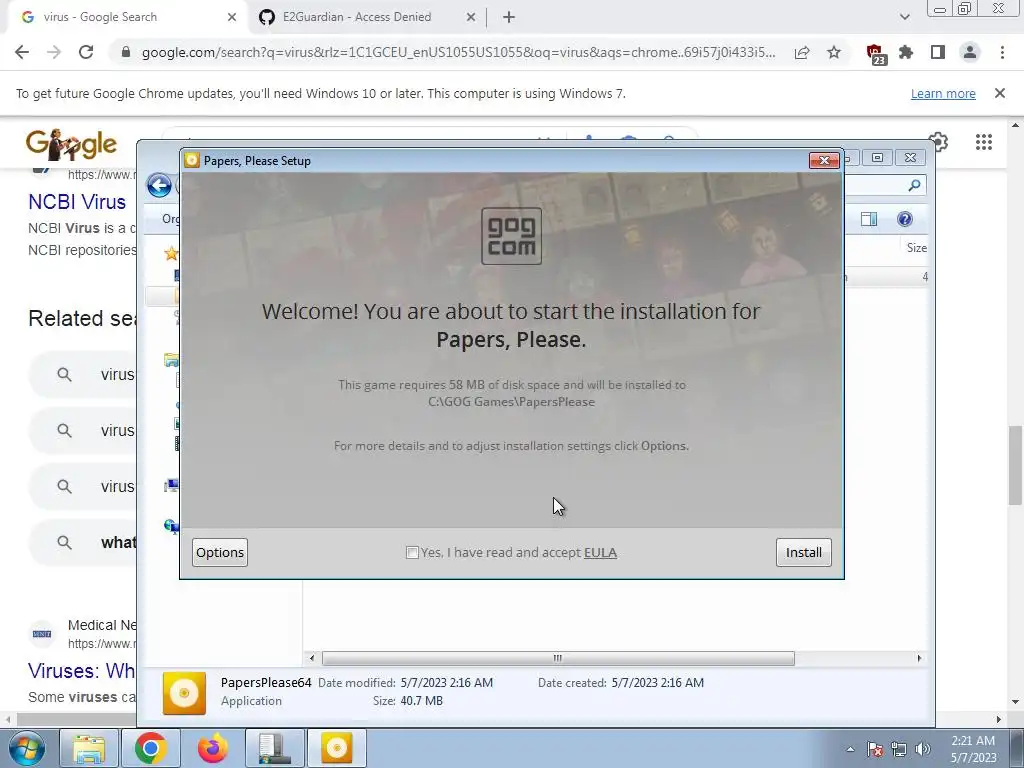1024x768 pixels.
Task: Open the Chrome three-dot menu
Action: click(x=1002, y=52)
